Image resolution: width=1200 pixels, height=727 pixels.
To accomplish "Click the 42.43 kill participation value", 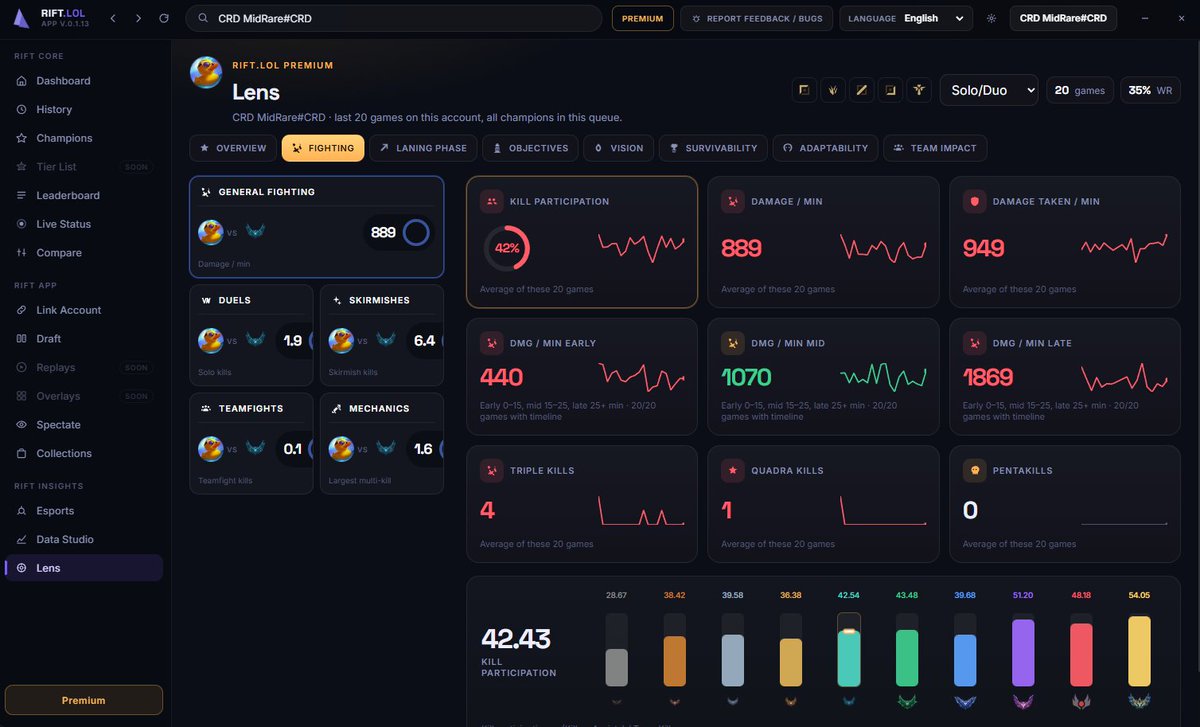I will tap(516, 639).
